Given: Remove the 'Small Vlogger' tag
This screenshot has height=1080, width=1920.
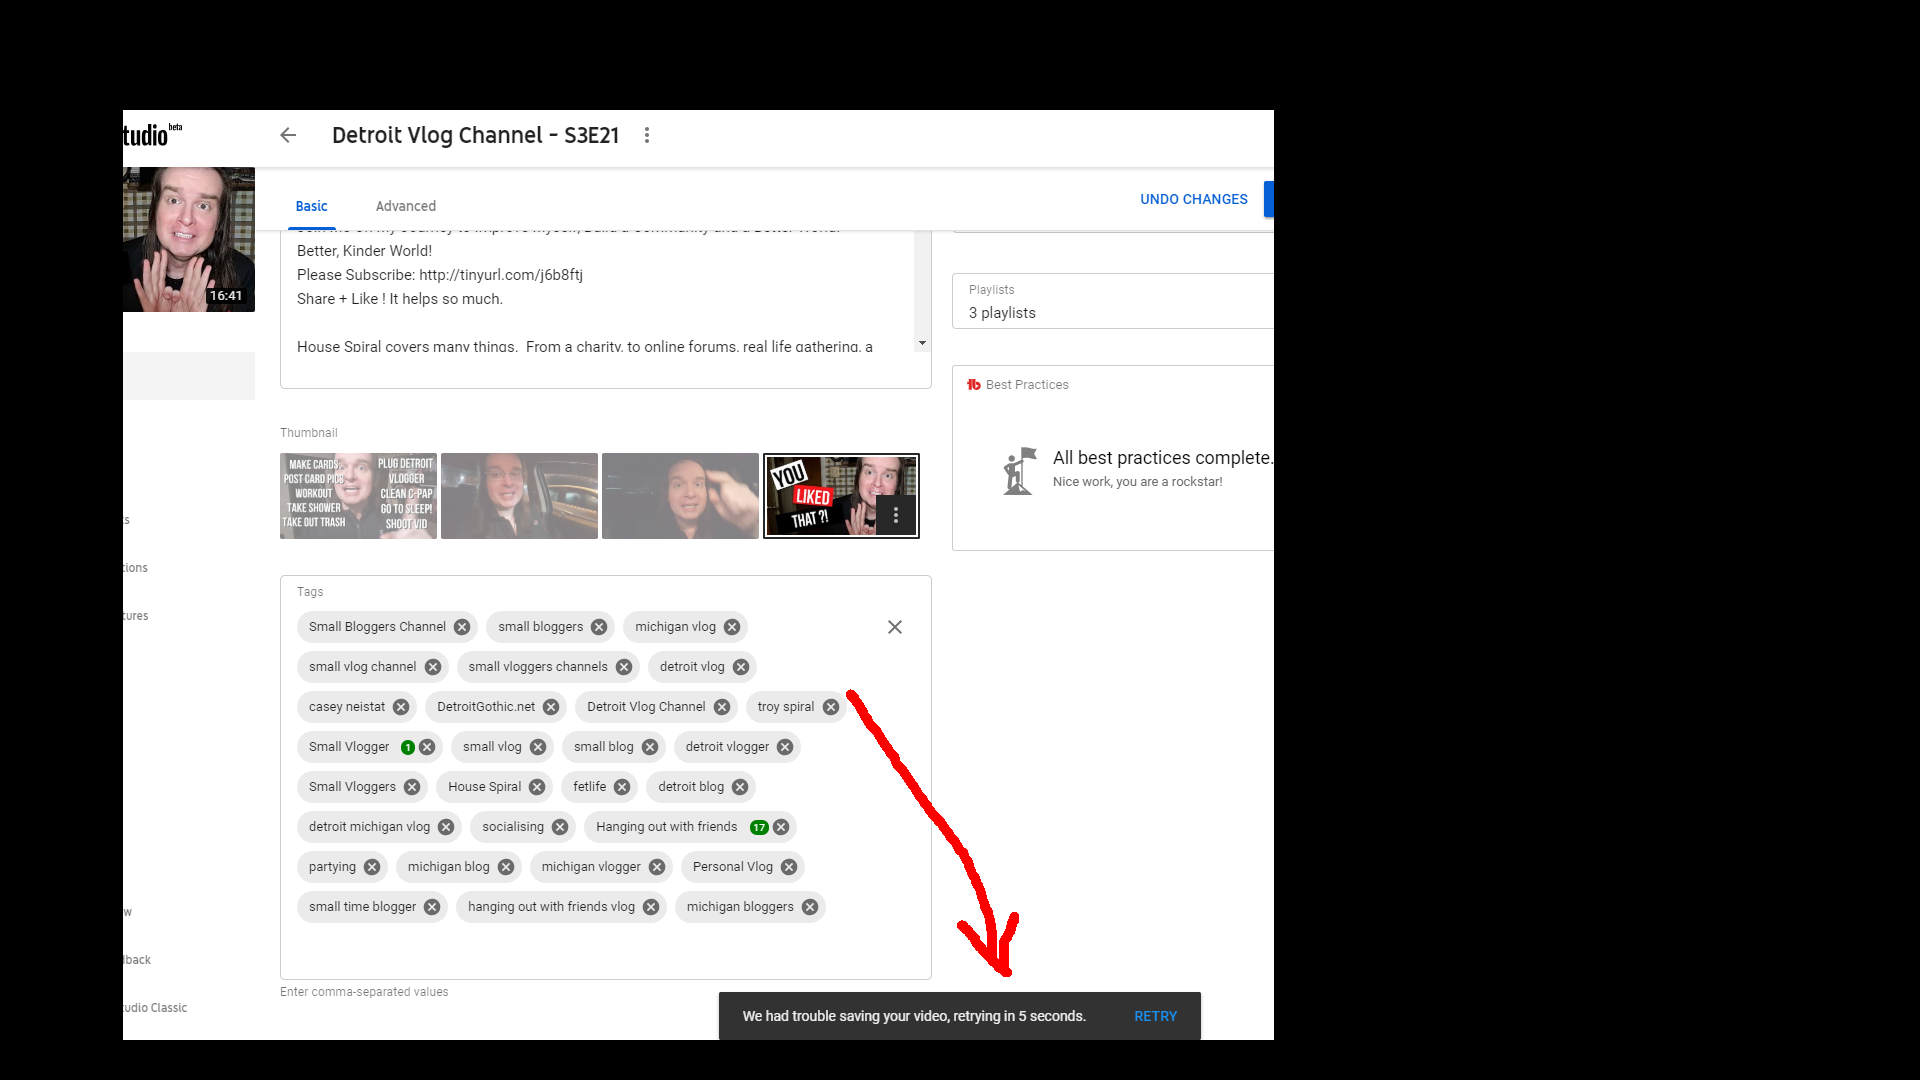Looking at the screenshot, I should pos(427,747).
